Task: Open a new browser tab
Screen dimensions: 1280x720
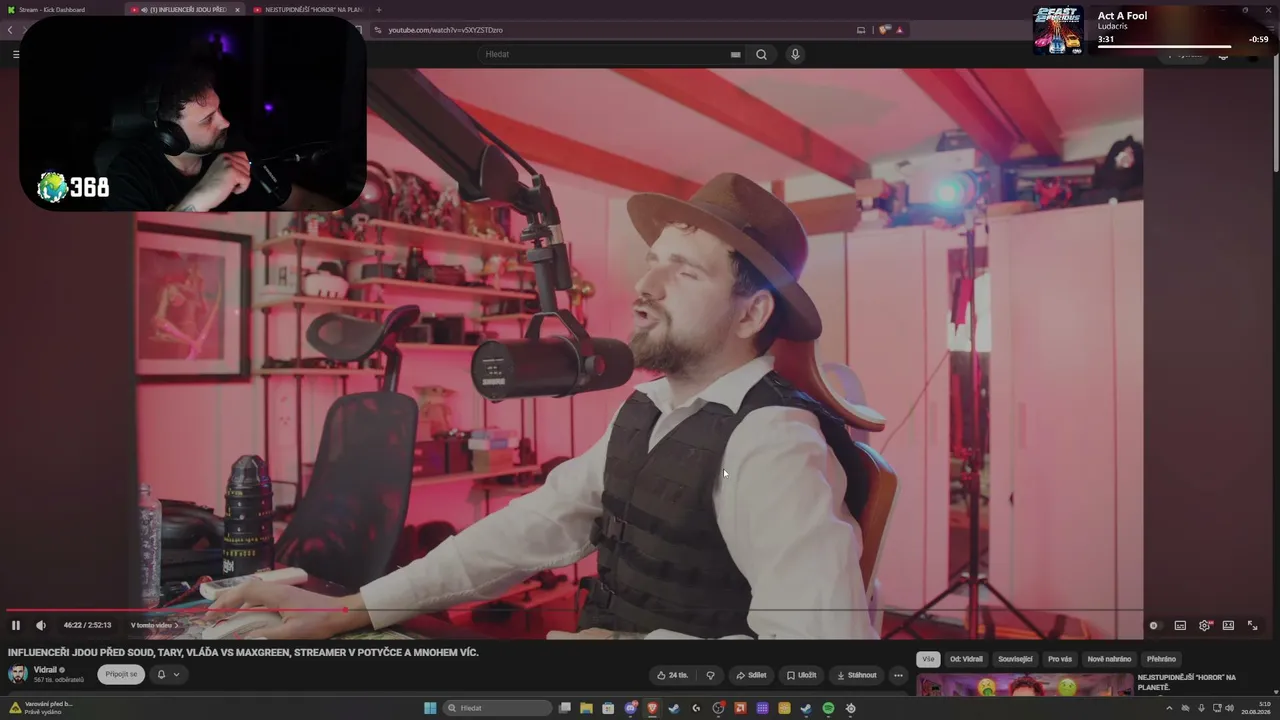Action: pos(379,9)
